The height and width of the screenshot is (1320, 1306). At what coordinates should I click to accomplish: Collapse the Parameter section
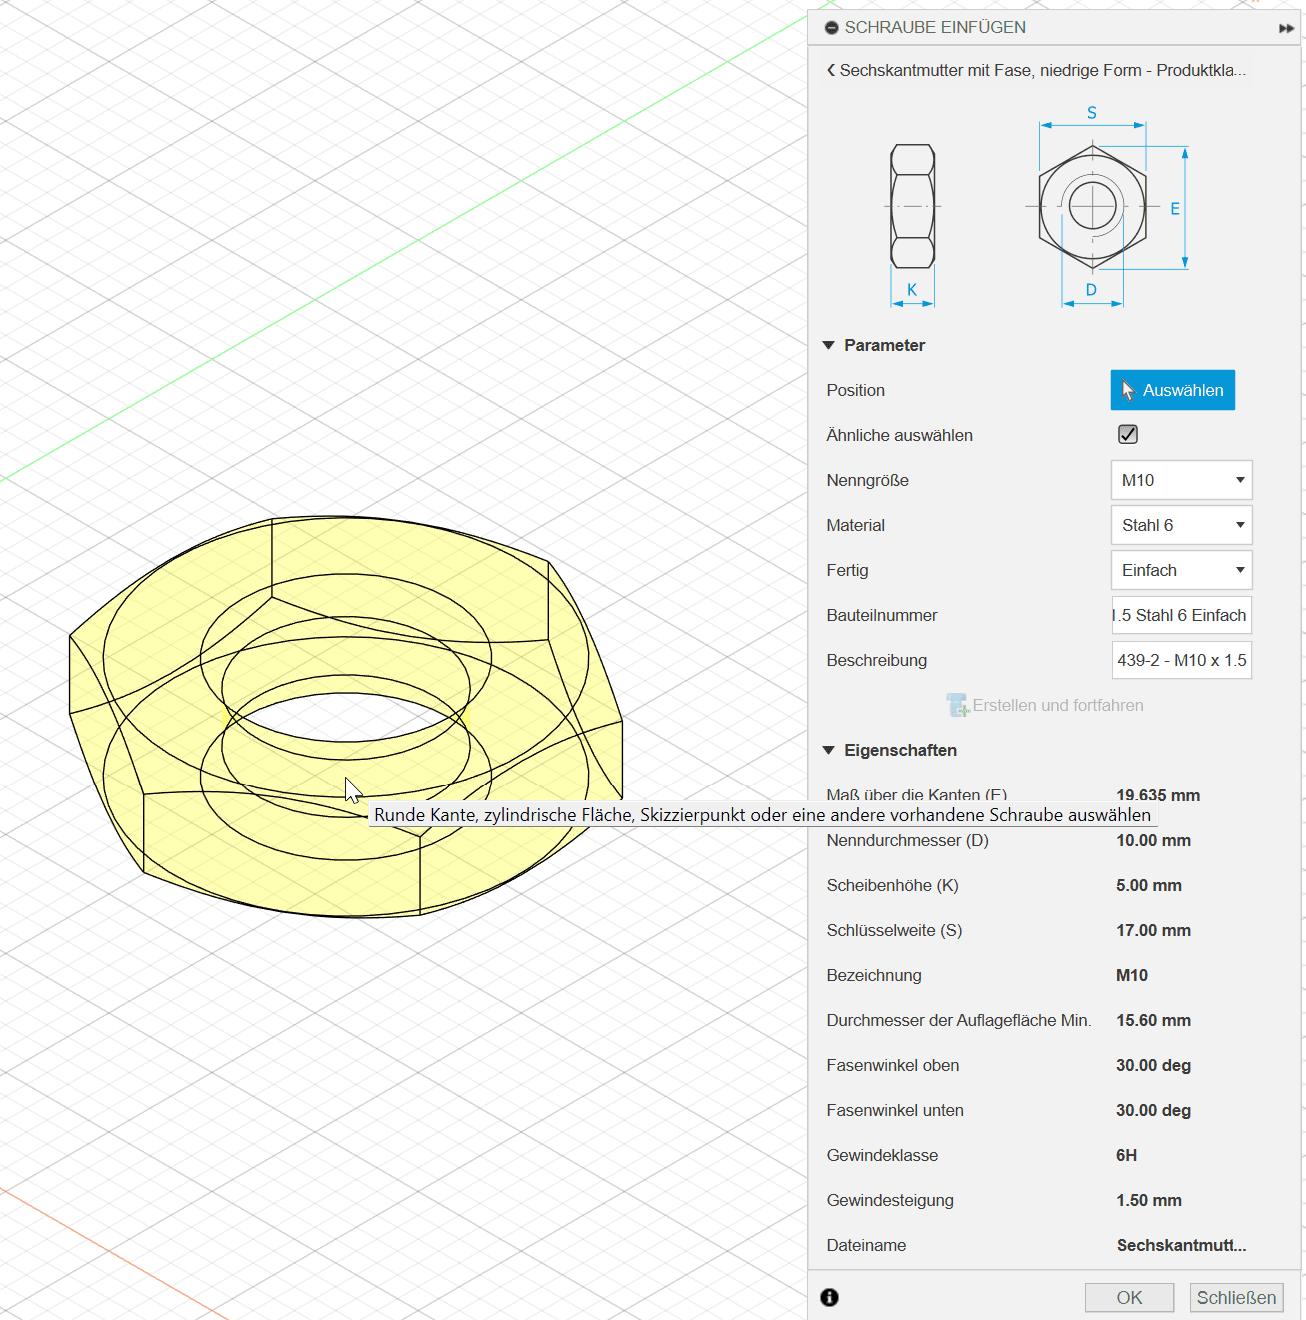(x=828, y=345)
